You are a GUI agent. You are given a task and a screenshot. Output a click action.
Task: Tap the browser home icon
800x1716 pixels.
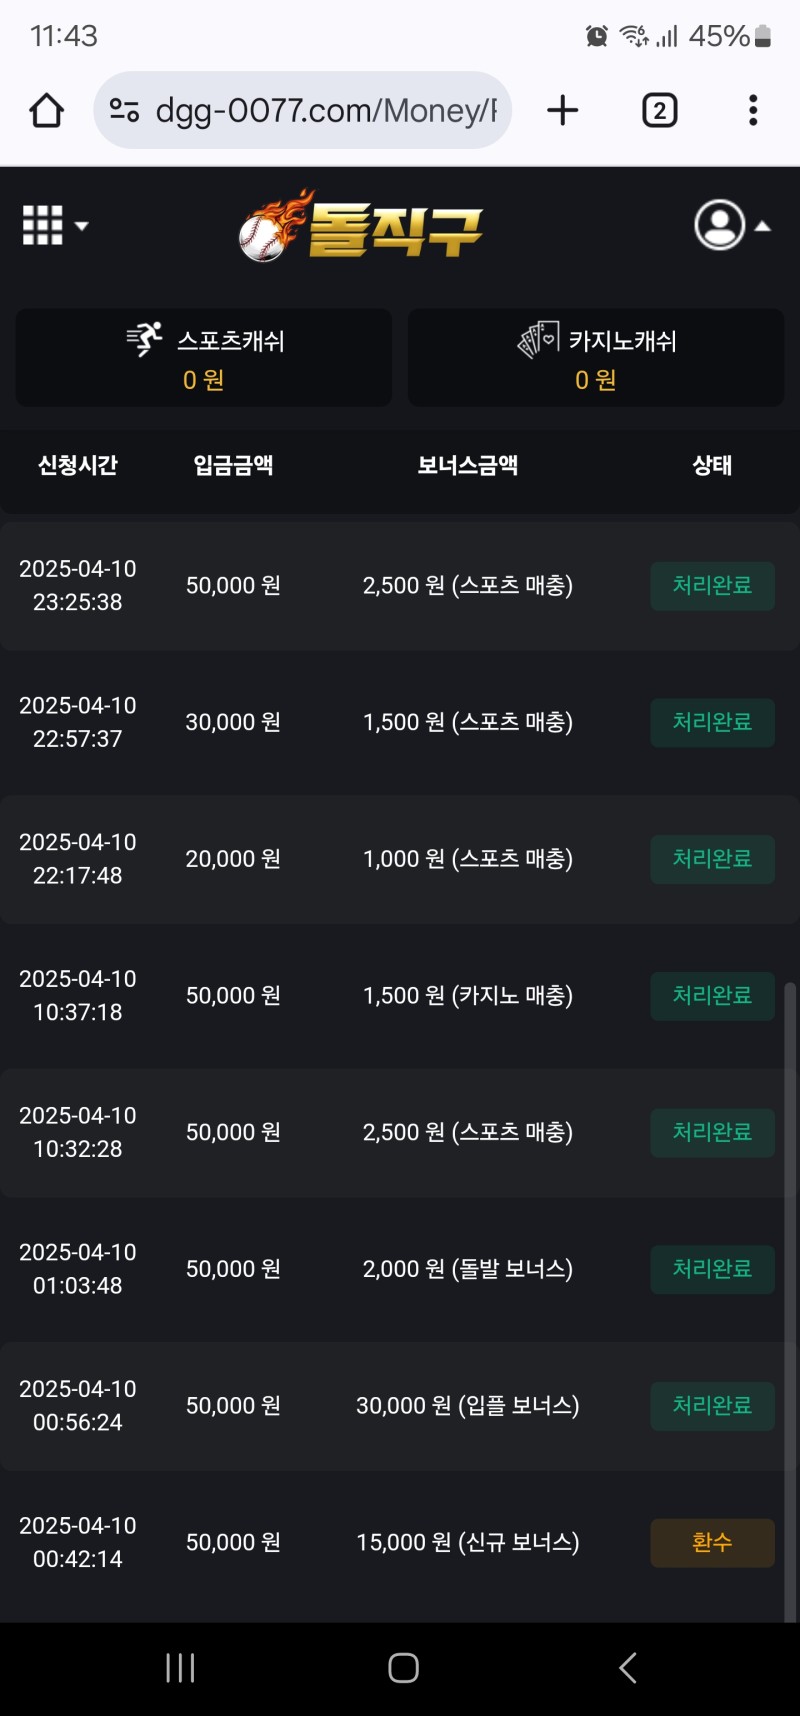pyautogui.click(x=47, y=110)
